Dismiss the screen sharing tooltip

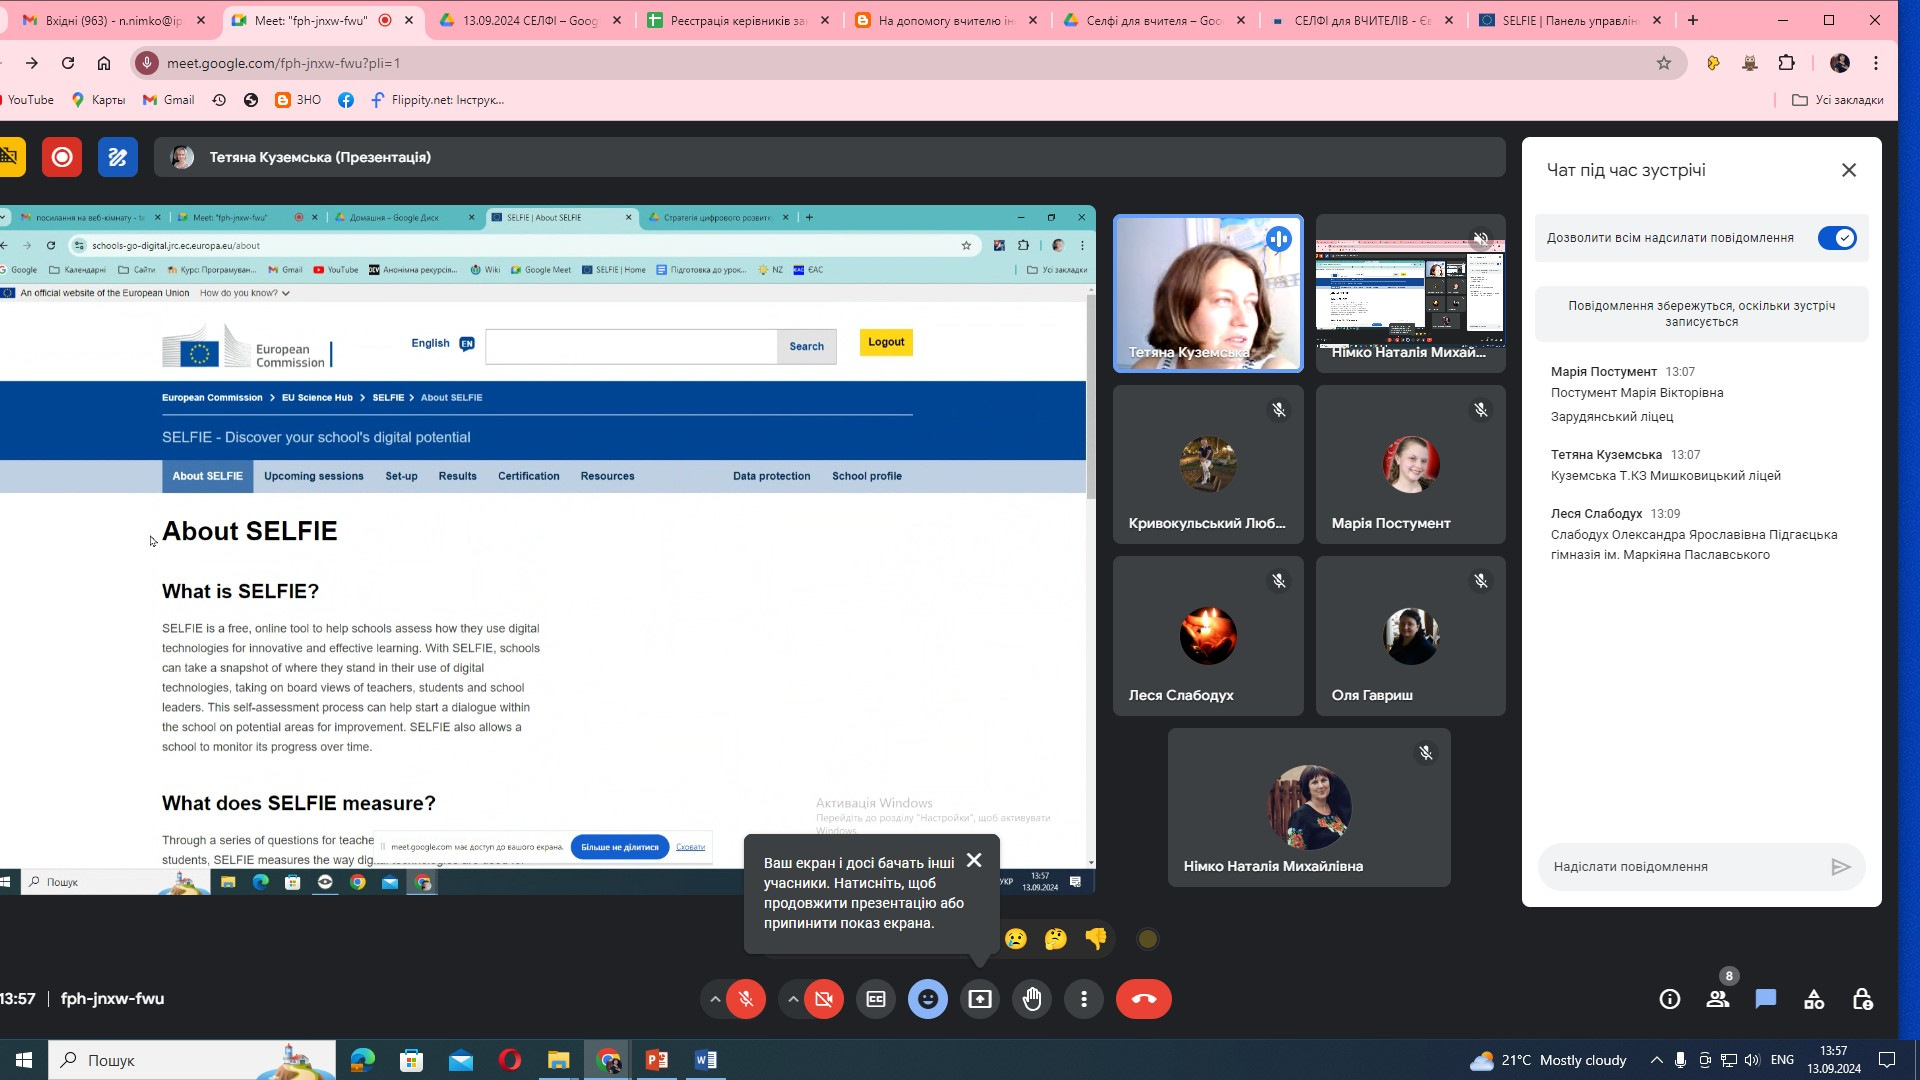(974, 860)
